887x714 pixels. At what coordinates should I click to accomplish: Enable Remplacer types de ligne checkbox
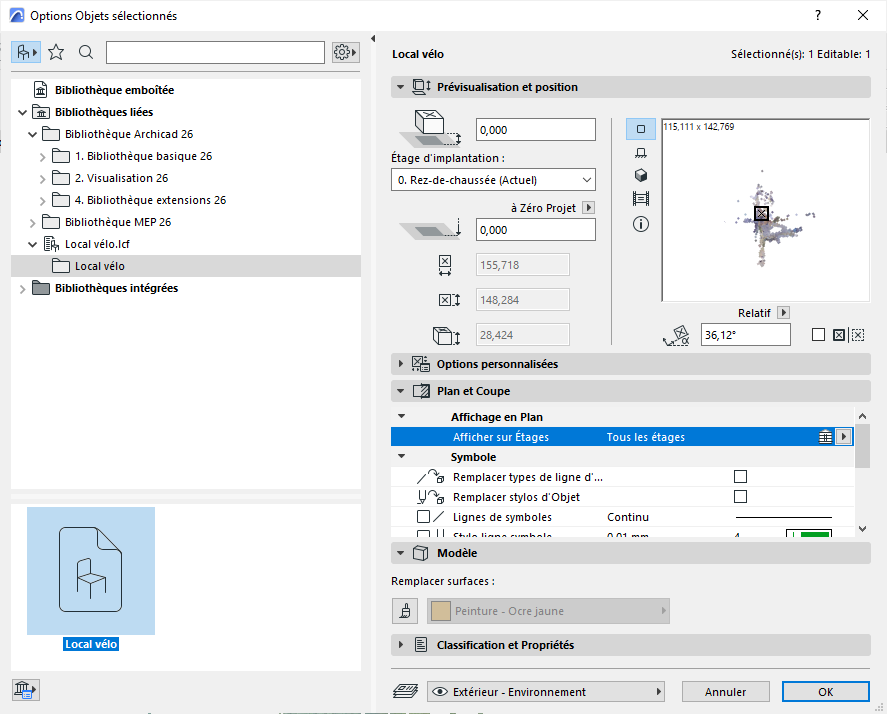pyautogui.click(x=741, y=477)
